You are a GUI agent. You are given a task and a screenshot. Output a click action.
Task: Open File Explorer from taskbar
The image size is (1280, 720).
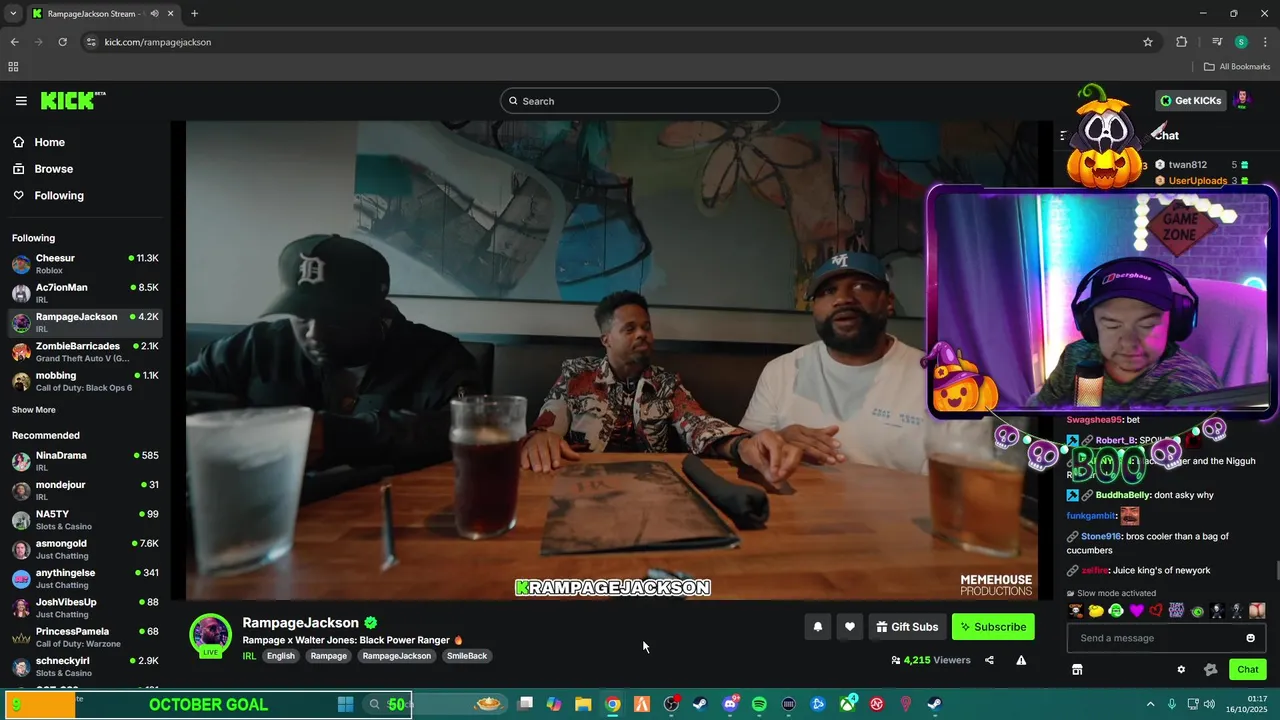coord(583,704)
